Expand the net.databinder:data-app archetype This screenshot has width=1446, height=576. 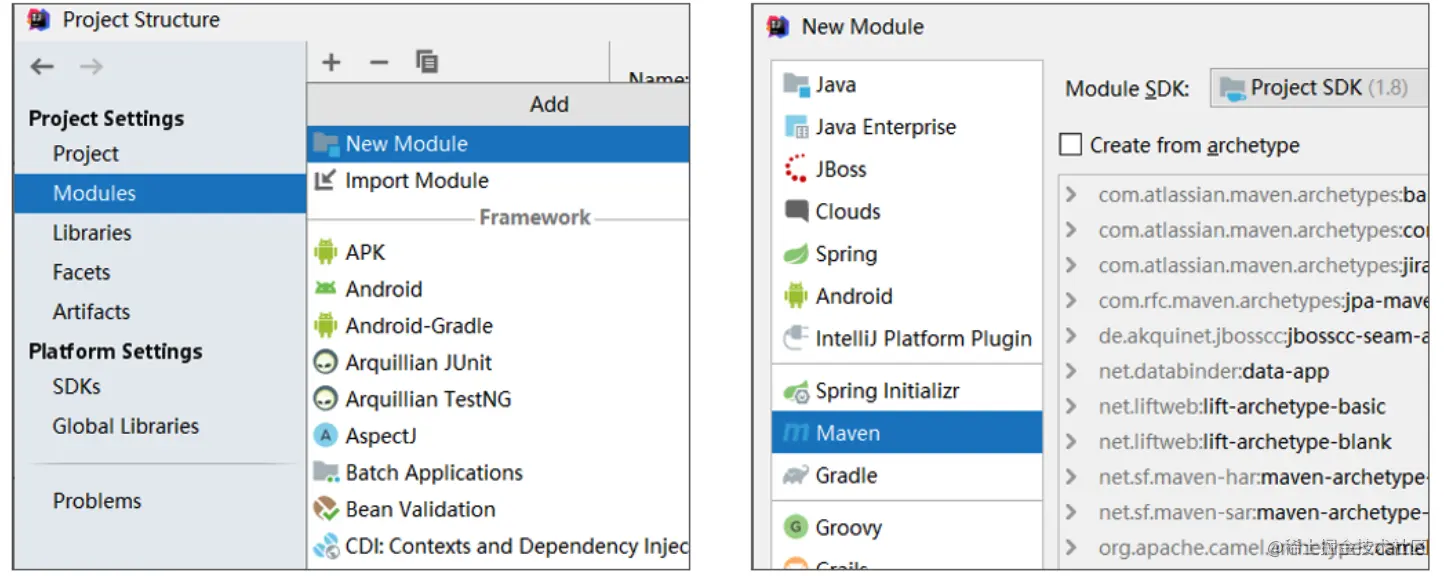1071,372
